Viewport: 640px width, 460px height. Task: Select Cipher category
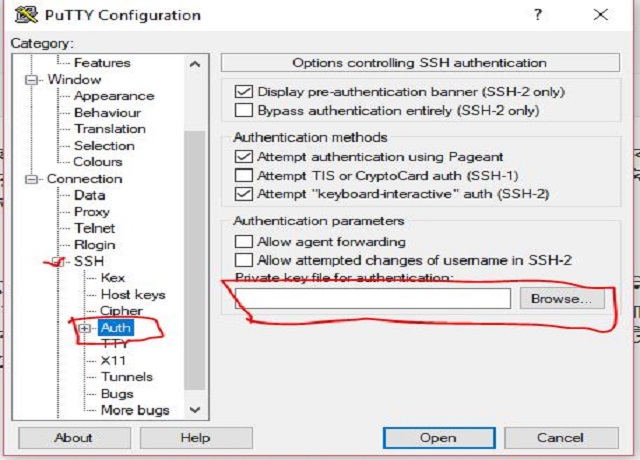tap(121, 311)
